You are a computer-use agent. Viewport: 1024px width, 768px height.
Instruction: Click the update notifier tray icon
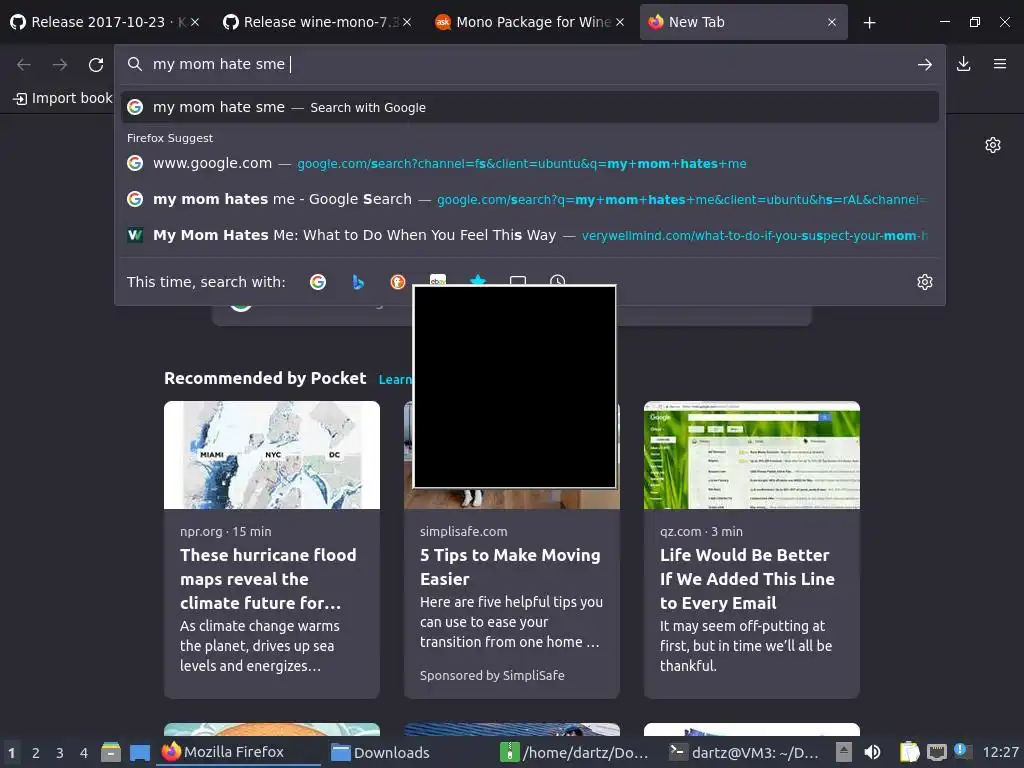[963, 751]
